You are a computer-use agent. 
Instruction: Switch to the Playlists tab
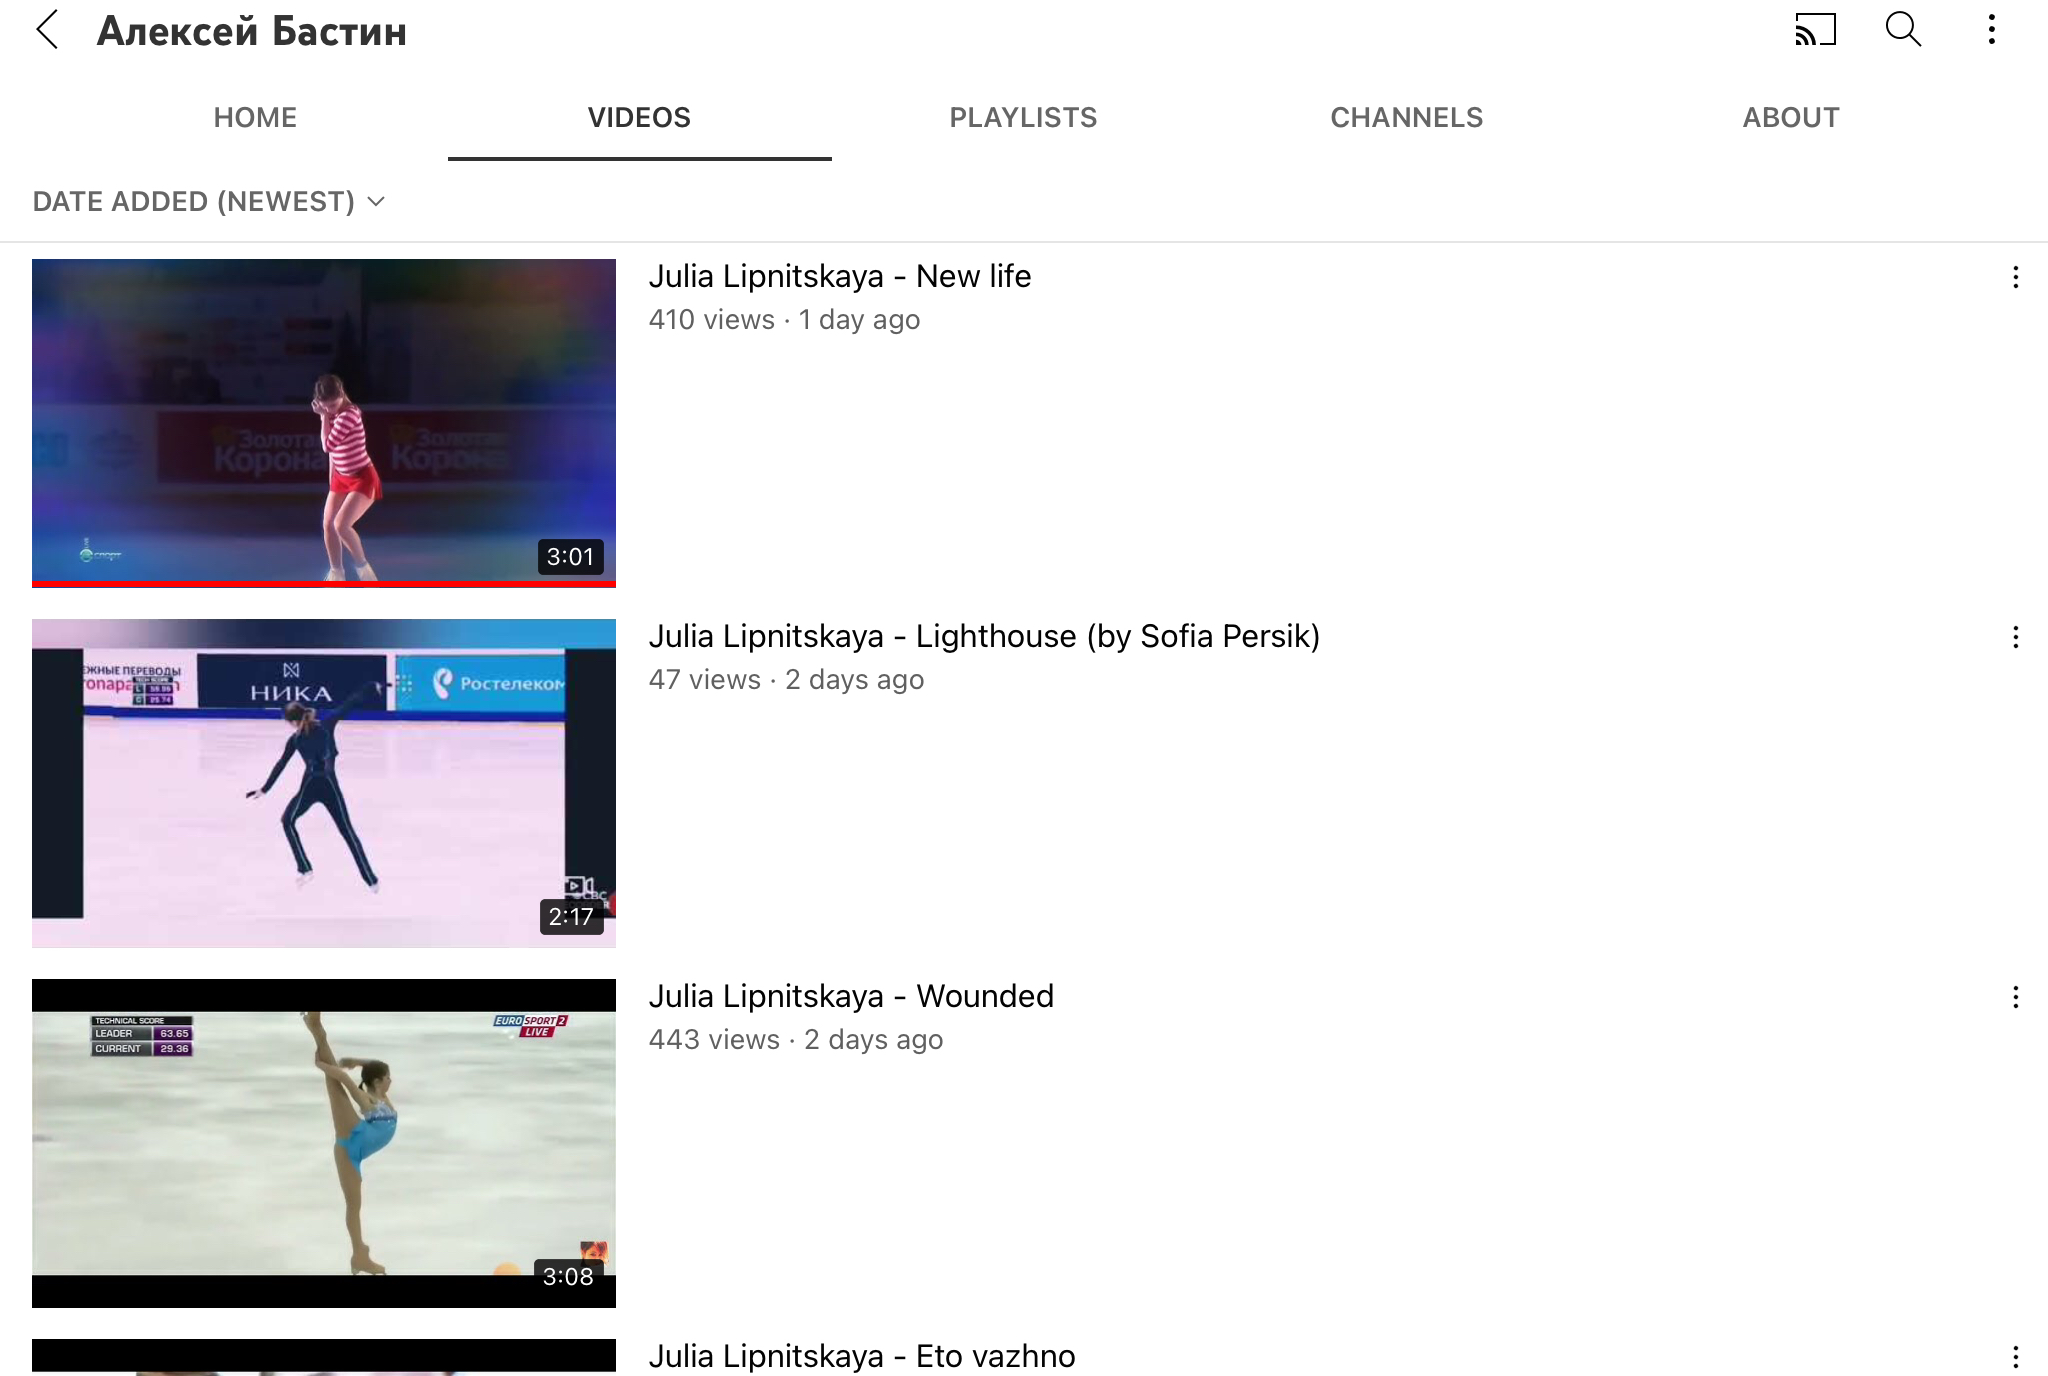(x=1023, y=118)
